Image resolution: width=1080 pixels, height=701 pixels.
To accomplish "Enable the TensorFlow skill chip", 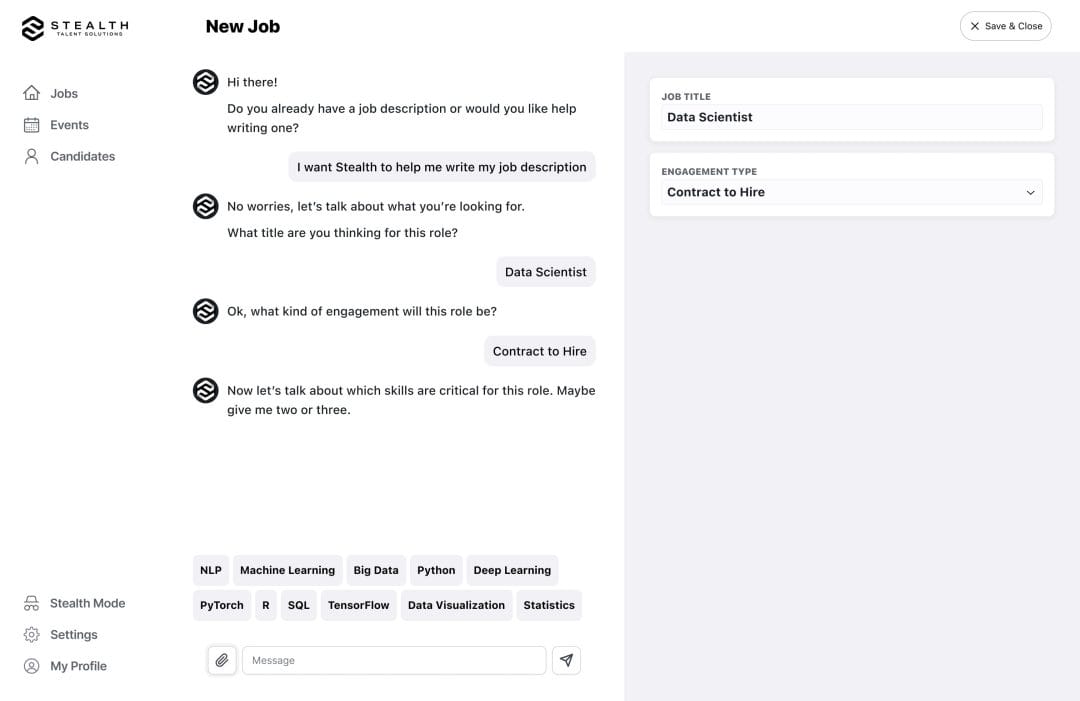I will pos(358,605).
